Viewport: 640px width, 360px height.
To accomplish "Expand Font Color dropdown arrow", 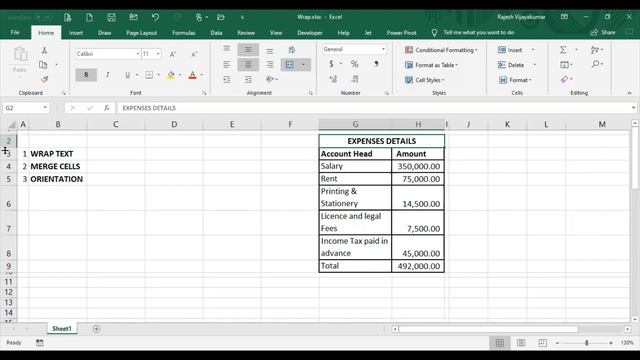I will 202,75.
